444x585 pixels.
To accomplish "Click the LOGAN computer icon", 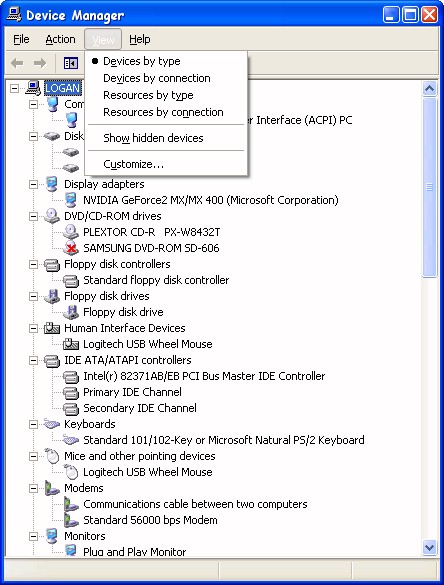I will [34, 88].
